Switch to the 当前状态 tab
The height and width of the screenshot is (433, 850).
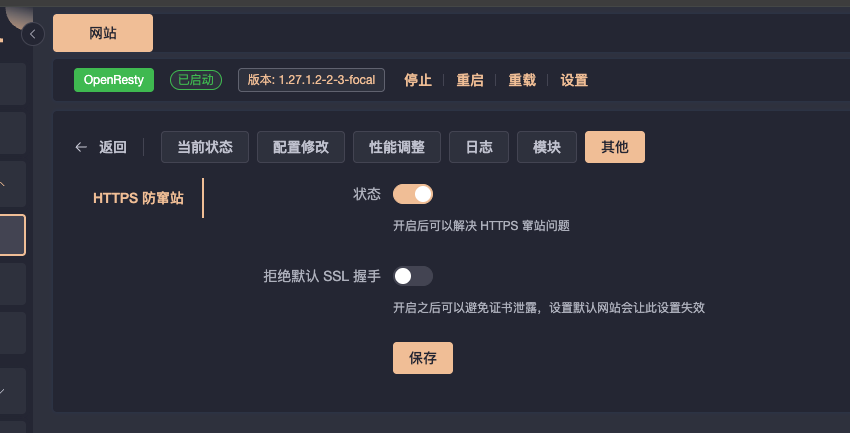pyautogui.click(x=205, y=147)
